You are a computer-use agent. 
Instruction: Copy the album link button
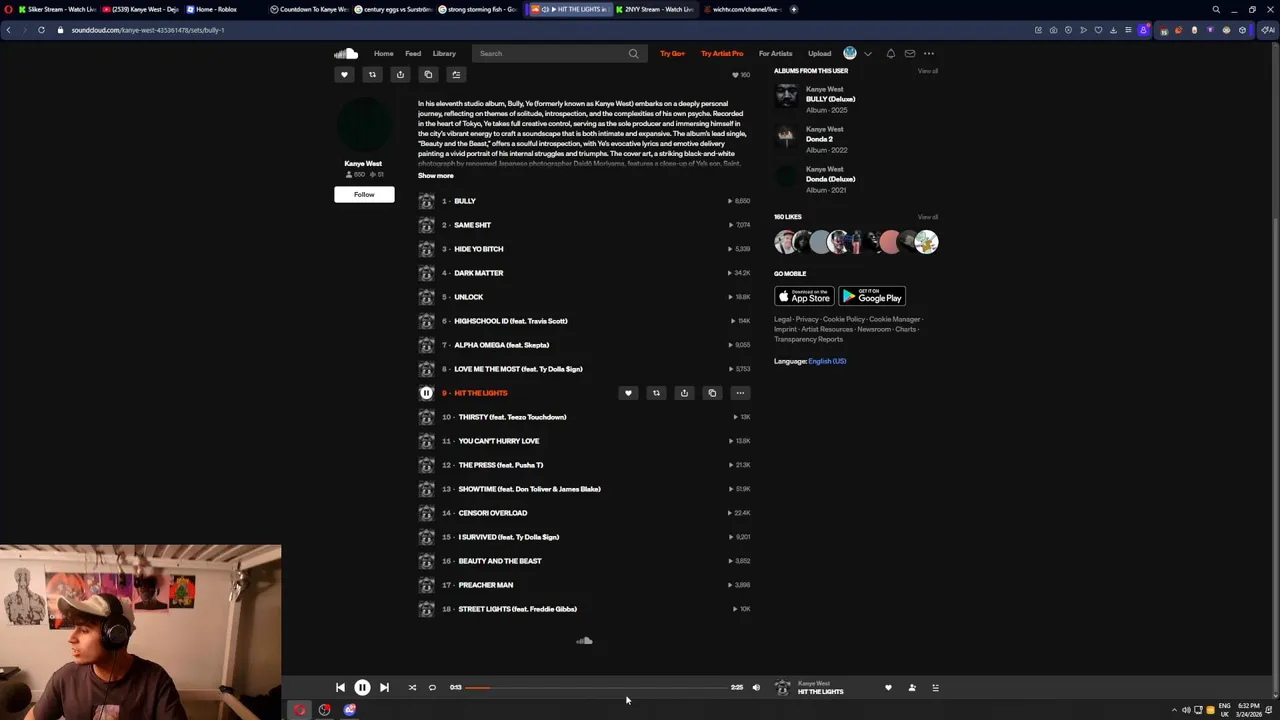click(x=428, y=74)
